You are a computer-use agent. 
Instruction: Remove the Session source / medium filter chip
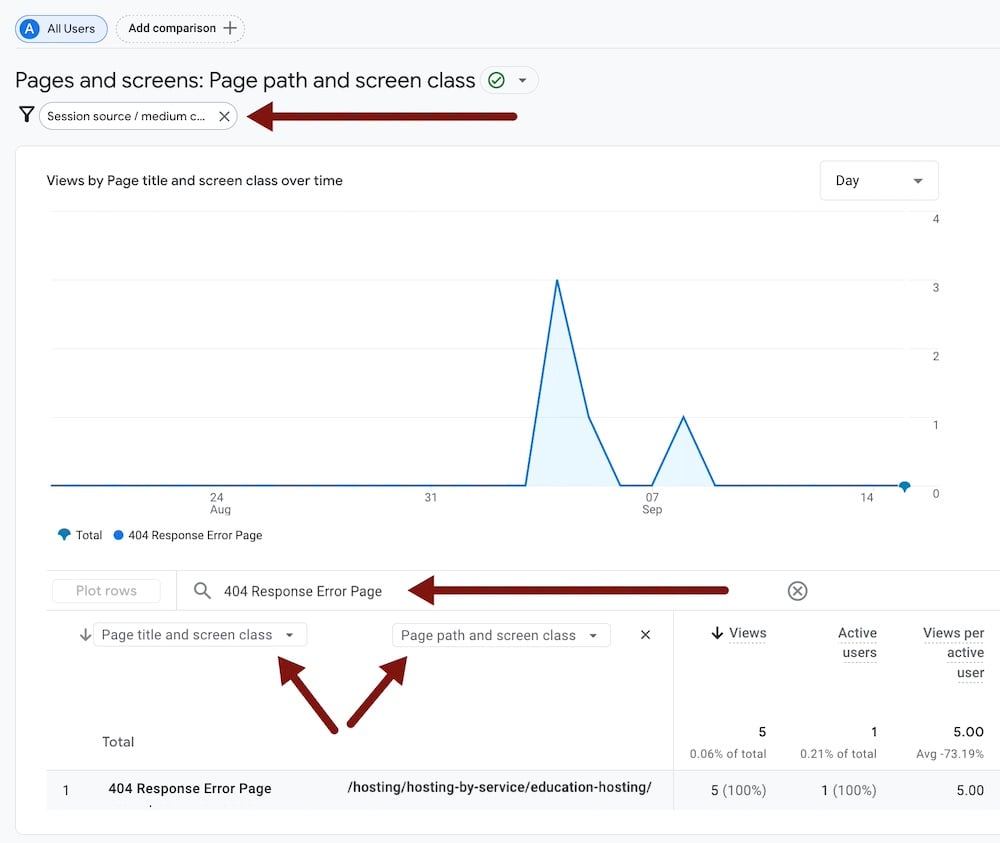224,116
